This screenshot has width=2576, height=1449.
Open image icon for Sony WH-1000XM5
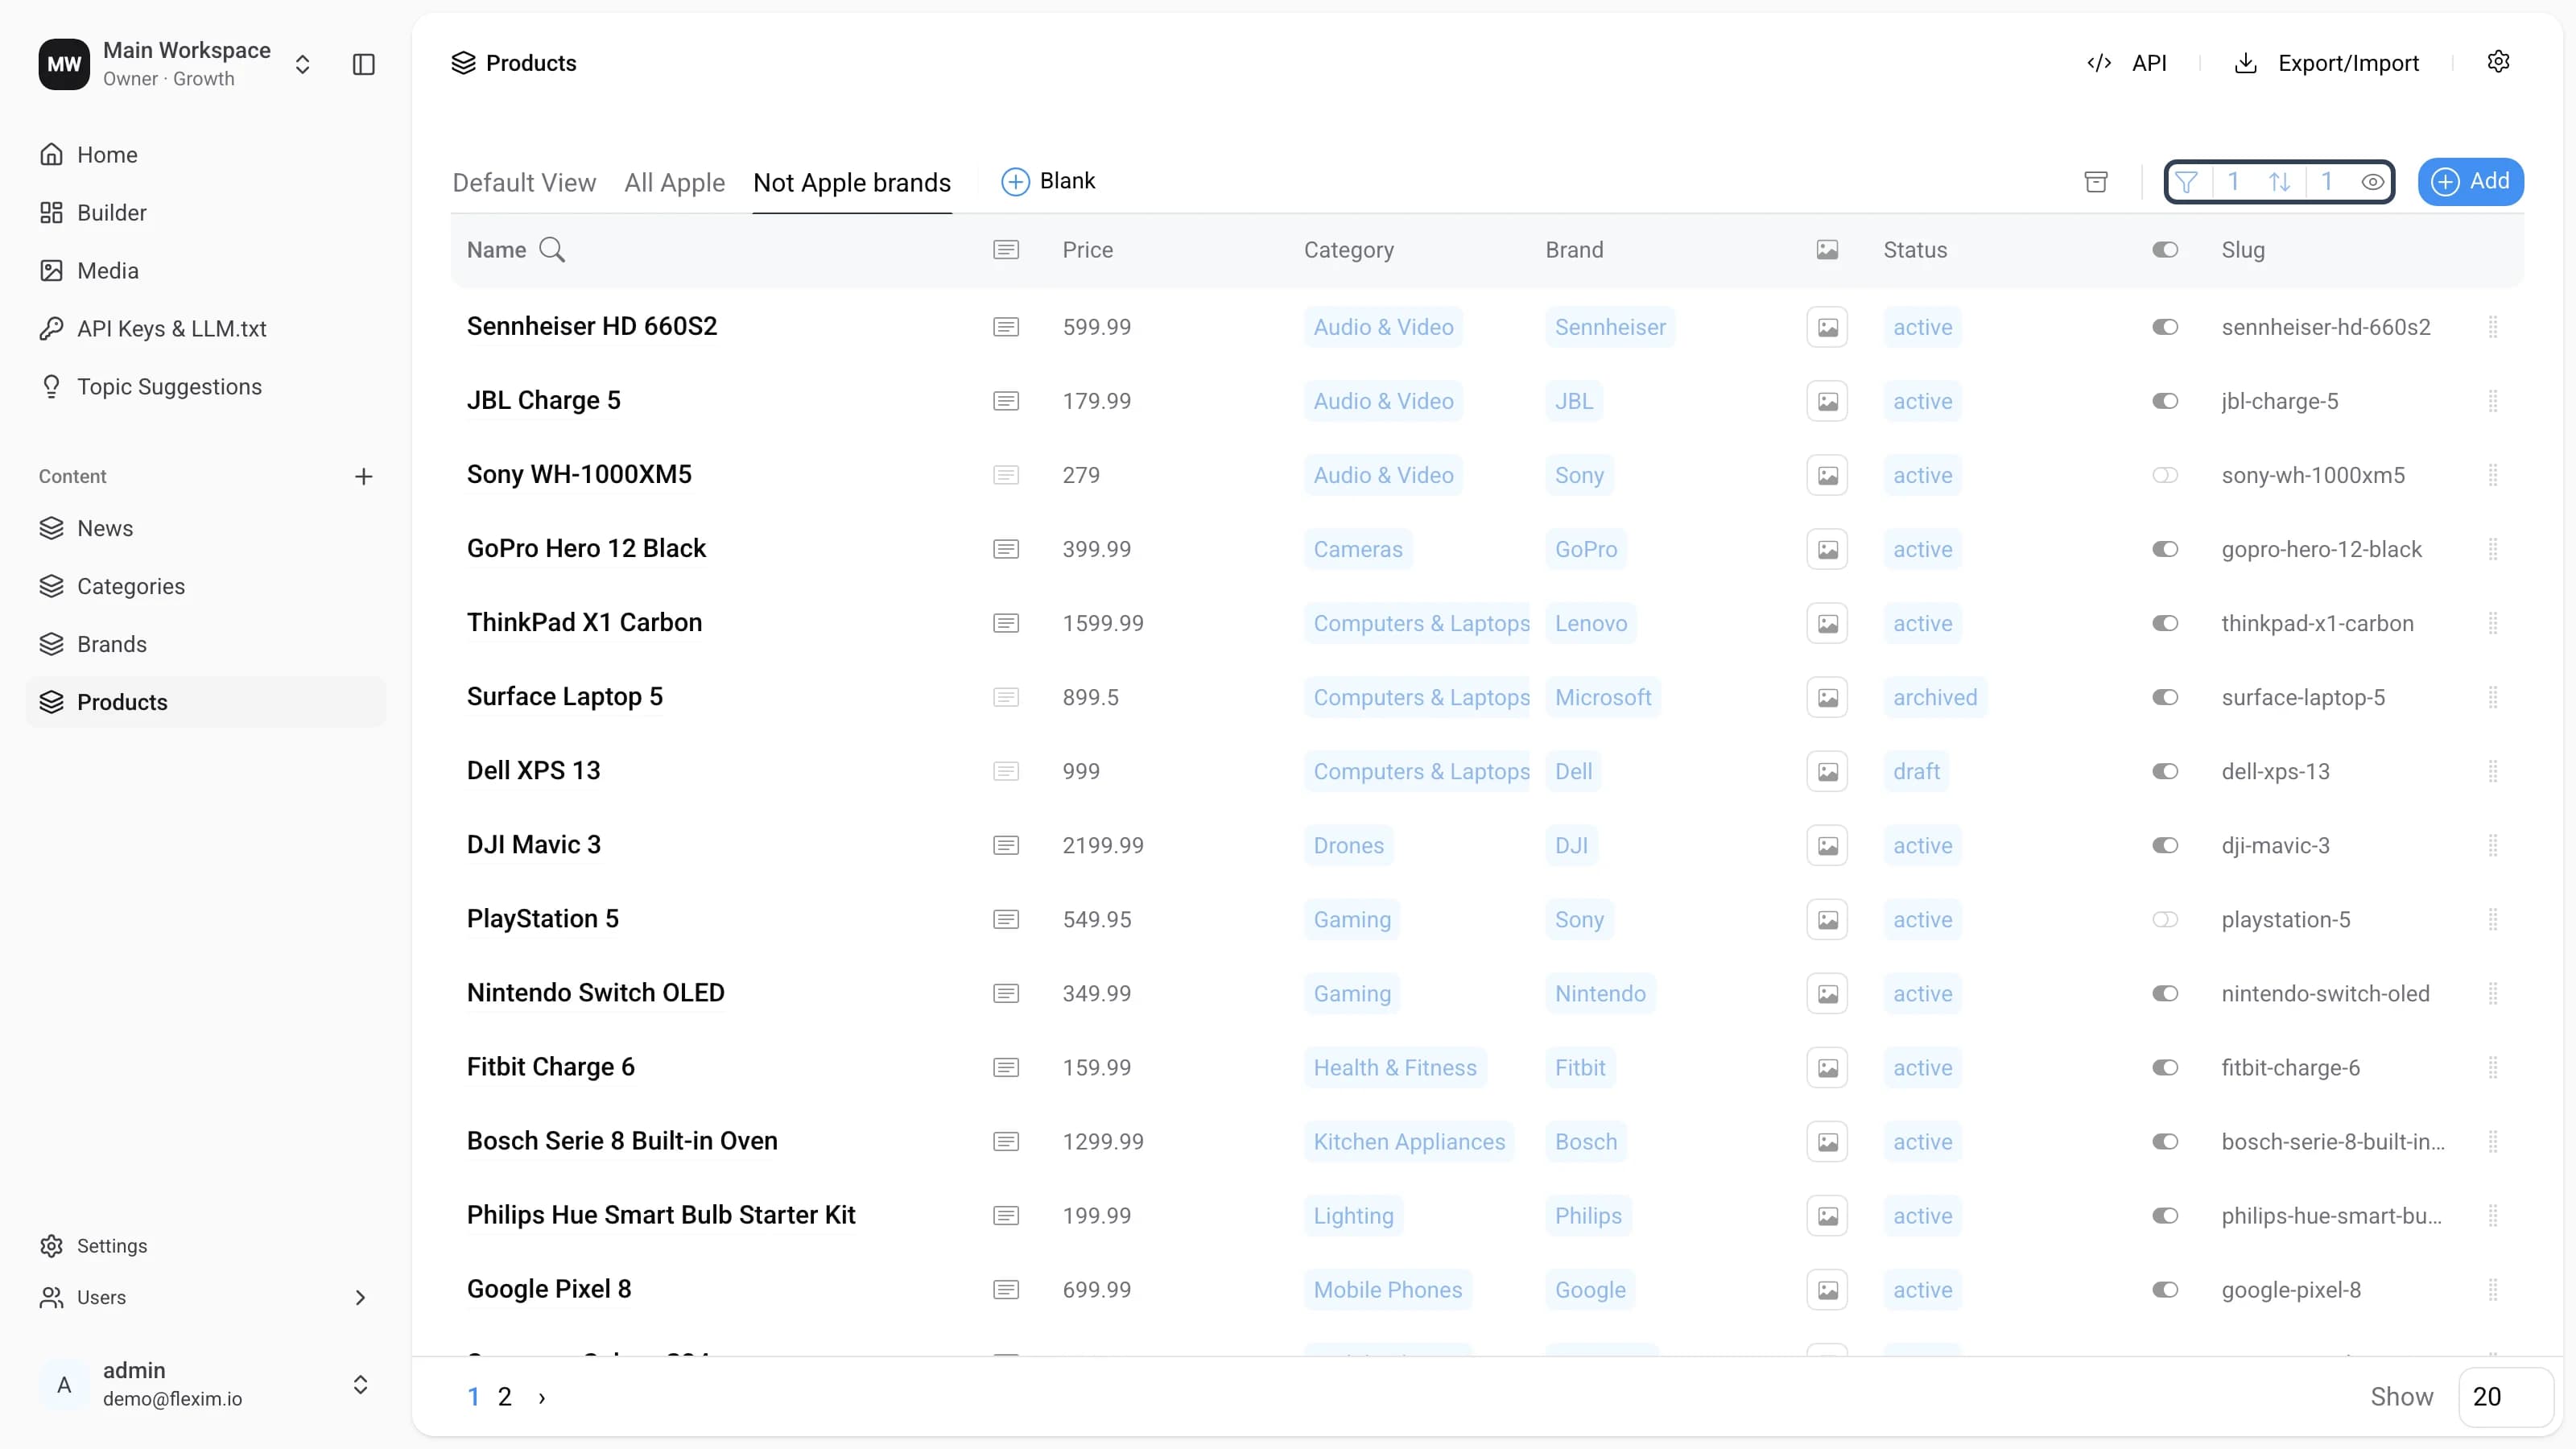[1827, 475]
